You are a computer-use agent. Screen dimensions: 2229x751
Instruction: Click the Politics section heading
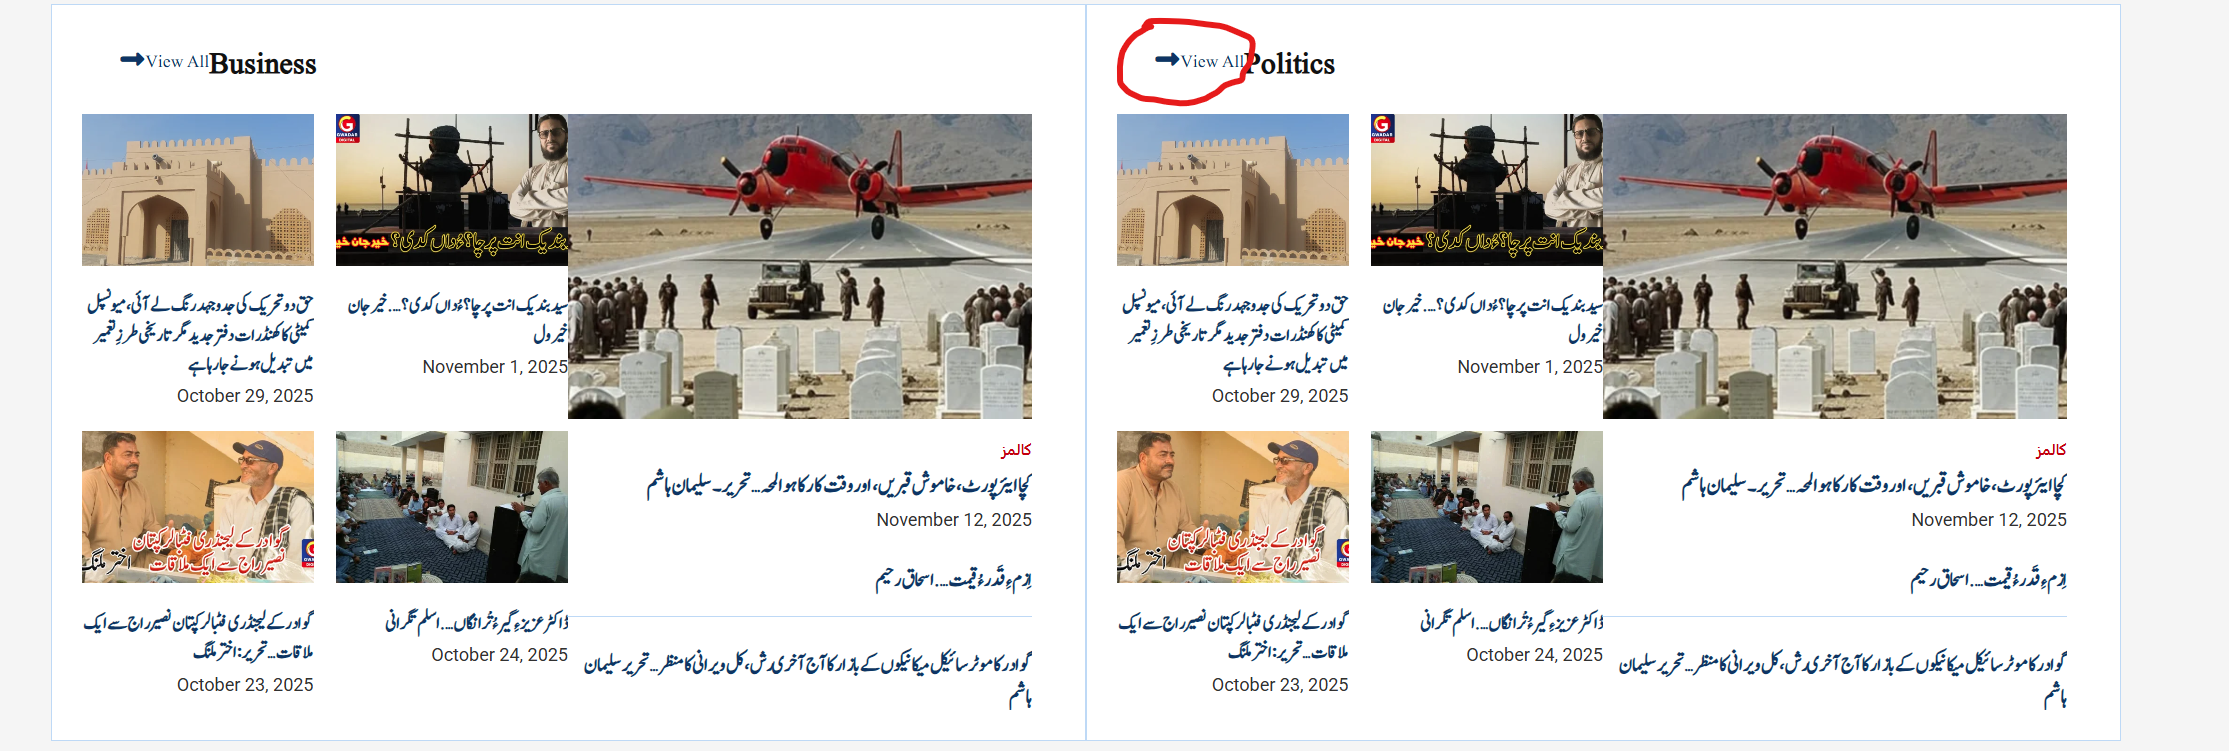[1290, 64]
